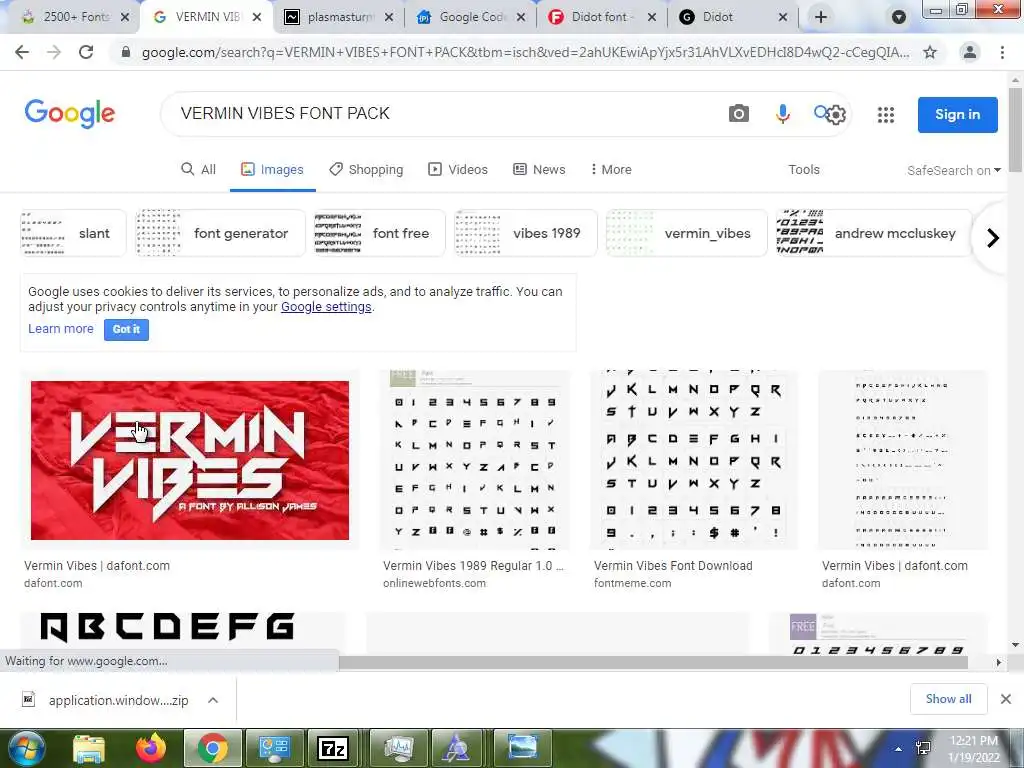1024x768 pixels.
Task: Click Show all downloads
Action: coord(948,699)
